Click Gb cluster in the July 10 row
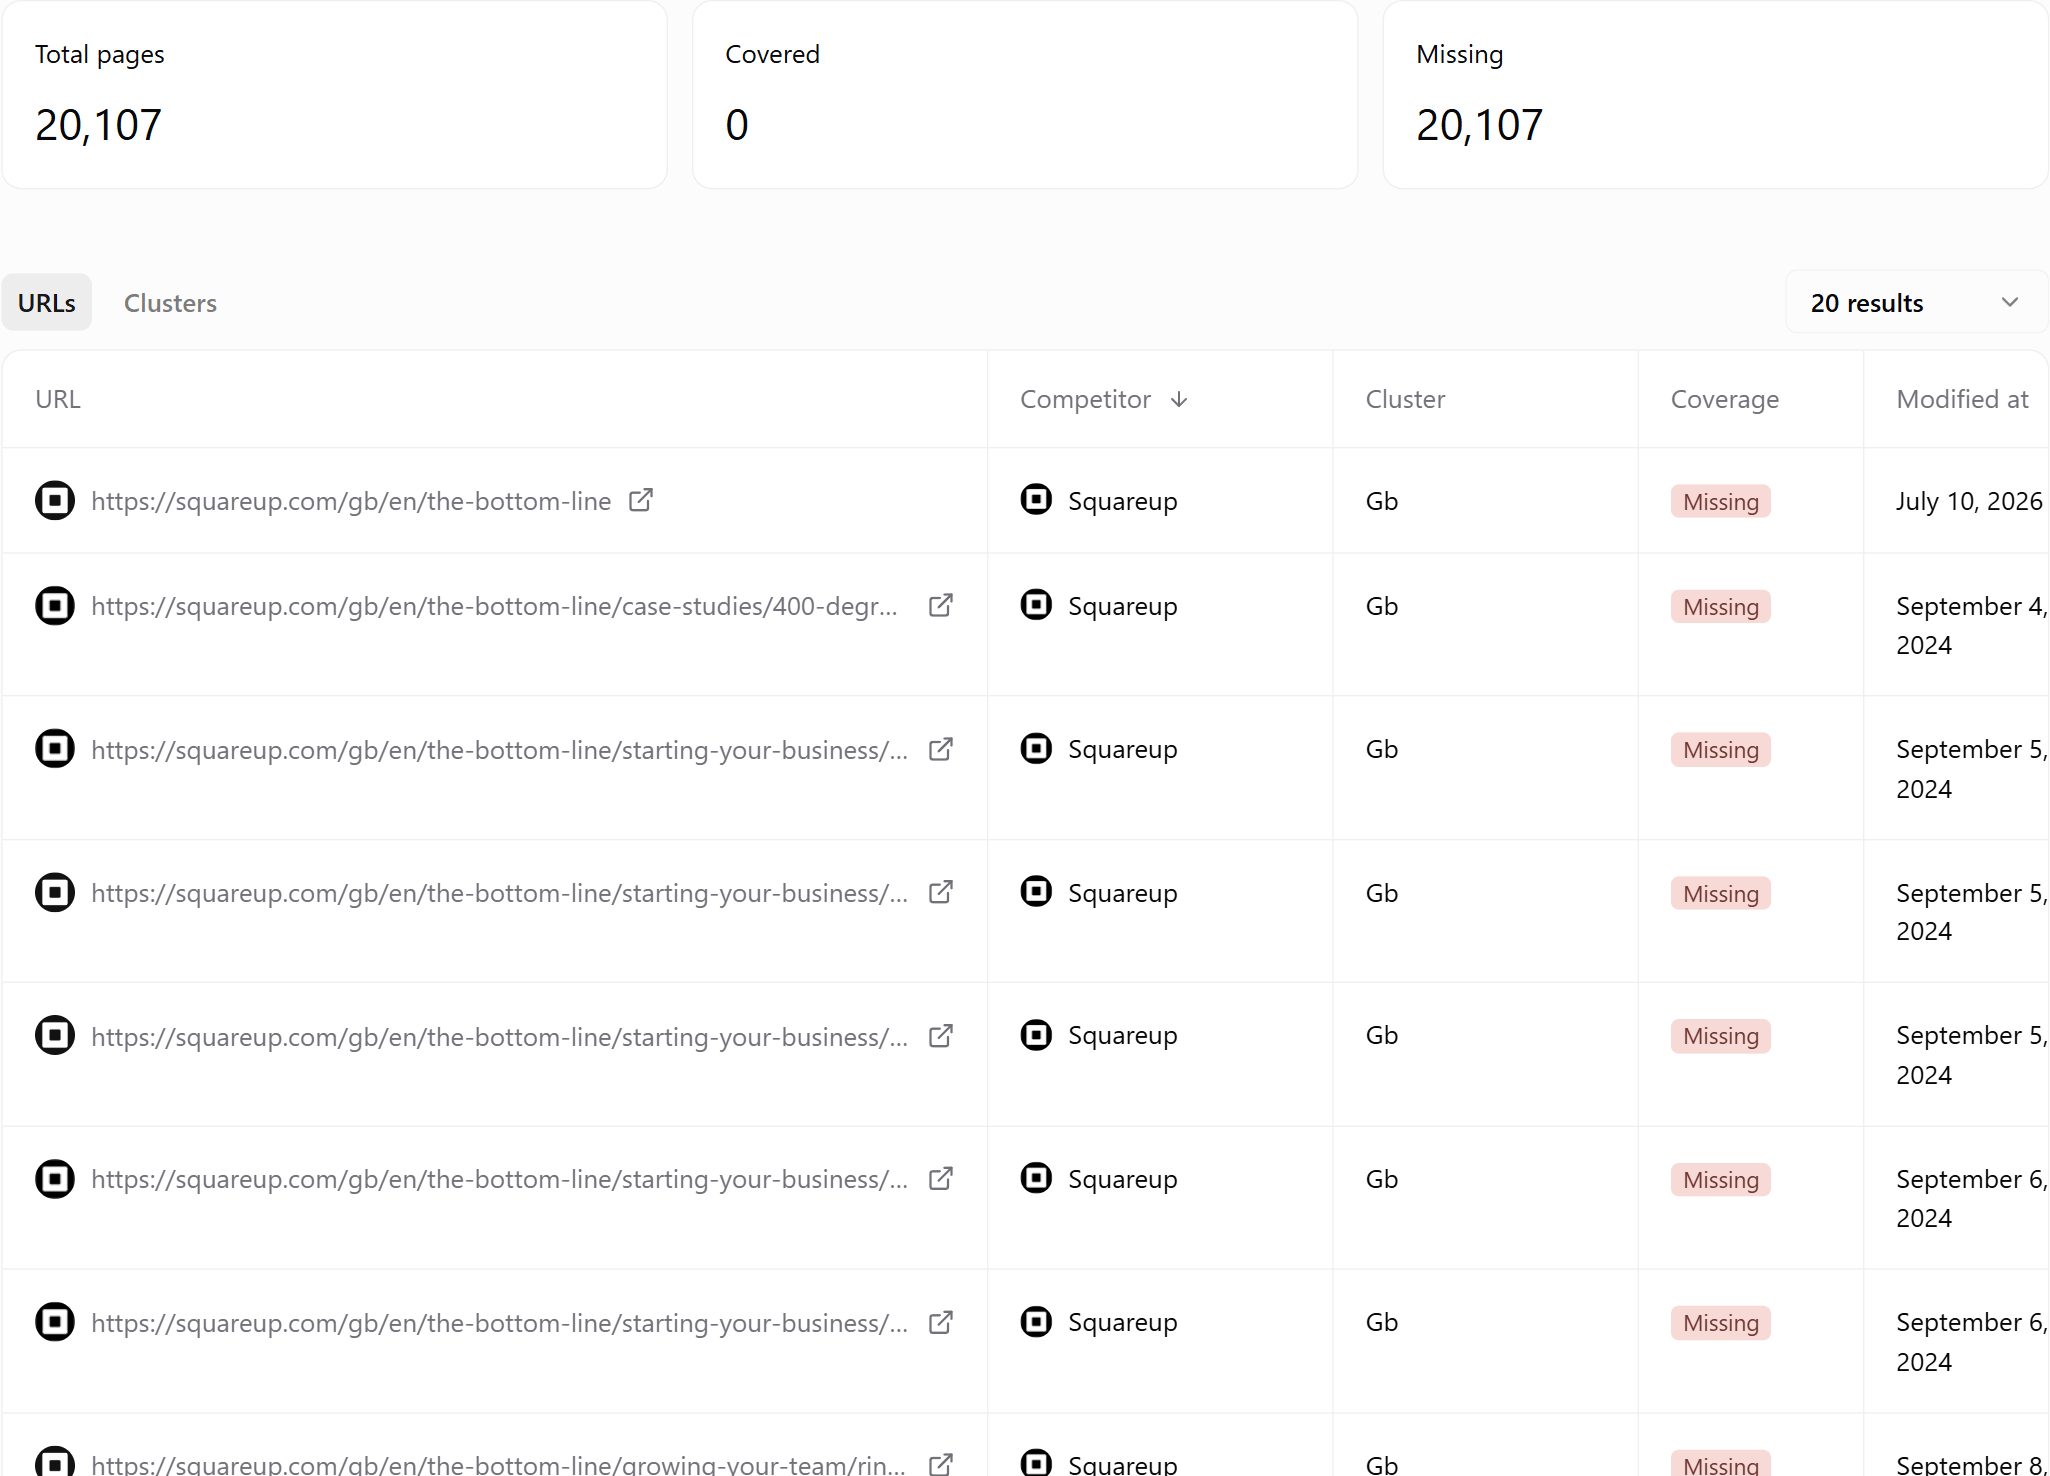Image resolution: width=2050 pixels, height=1476 pixels. click(x=1382, y=501)
